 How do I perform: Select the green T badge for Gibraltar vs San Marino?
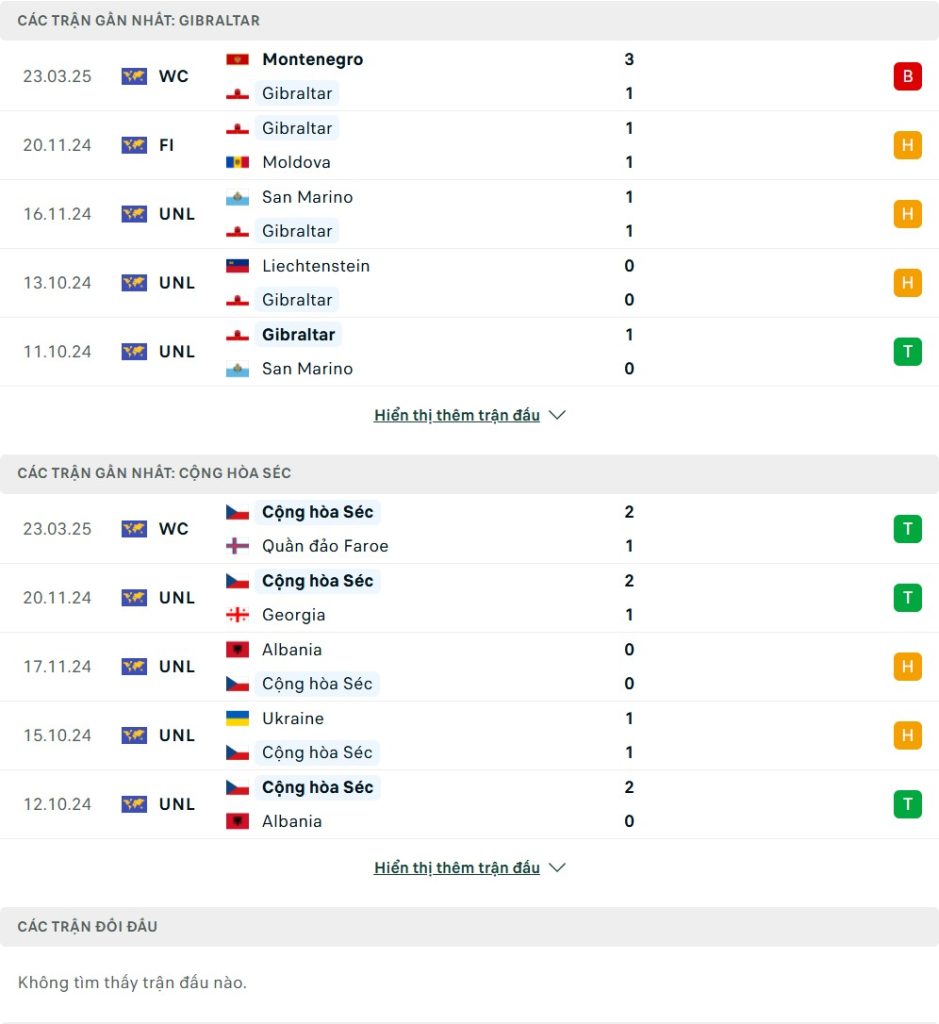point(907,351)
